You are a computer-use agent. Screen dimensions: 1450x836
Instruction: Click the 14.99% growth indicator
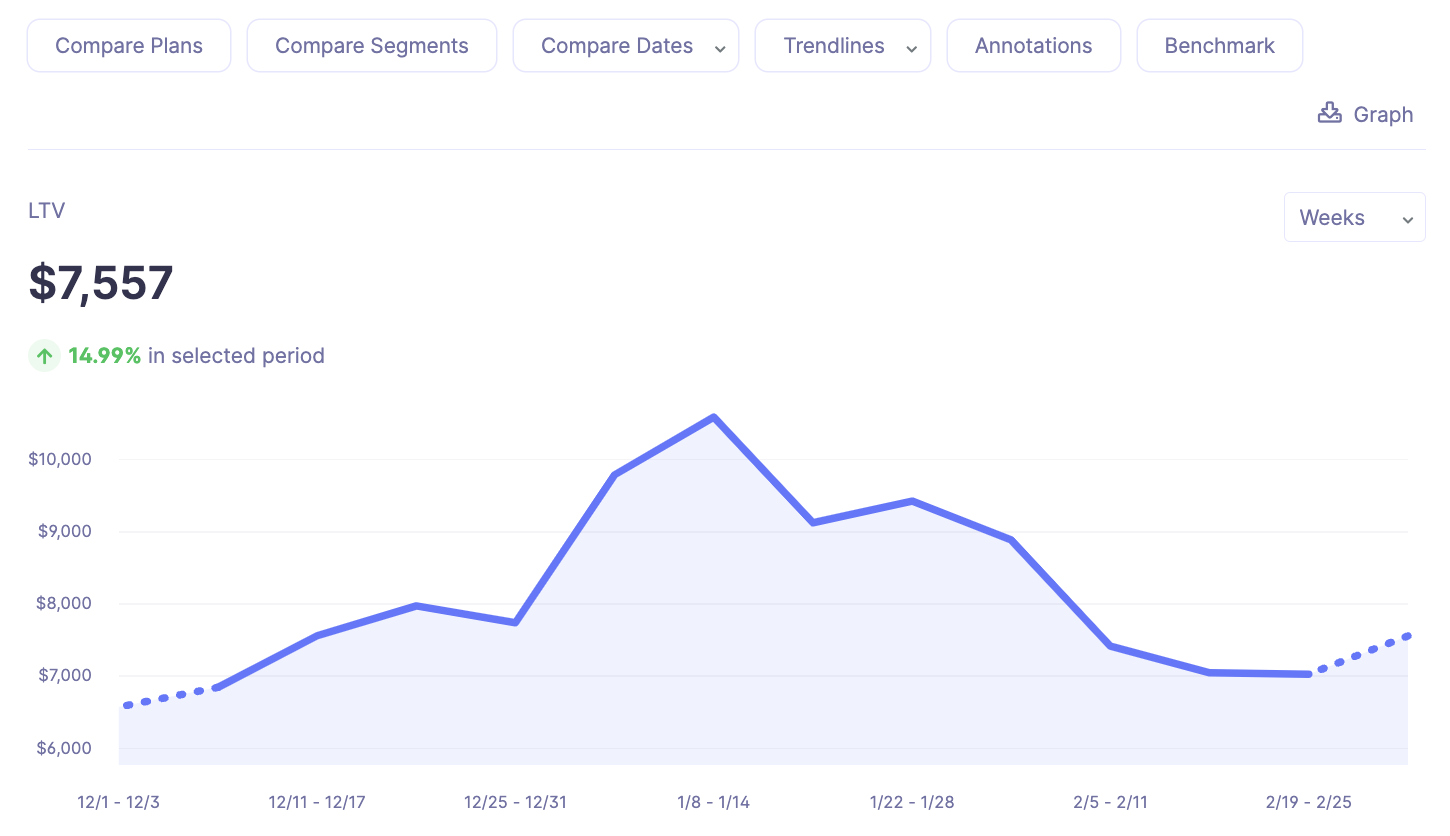coord(104,355)
